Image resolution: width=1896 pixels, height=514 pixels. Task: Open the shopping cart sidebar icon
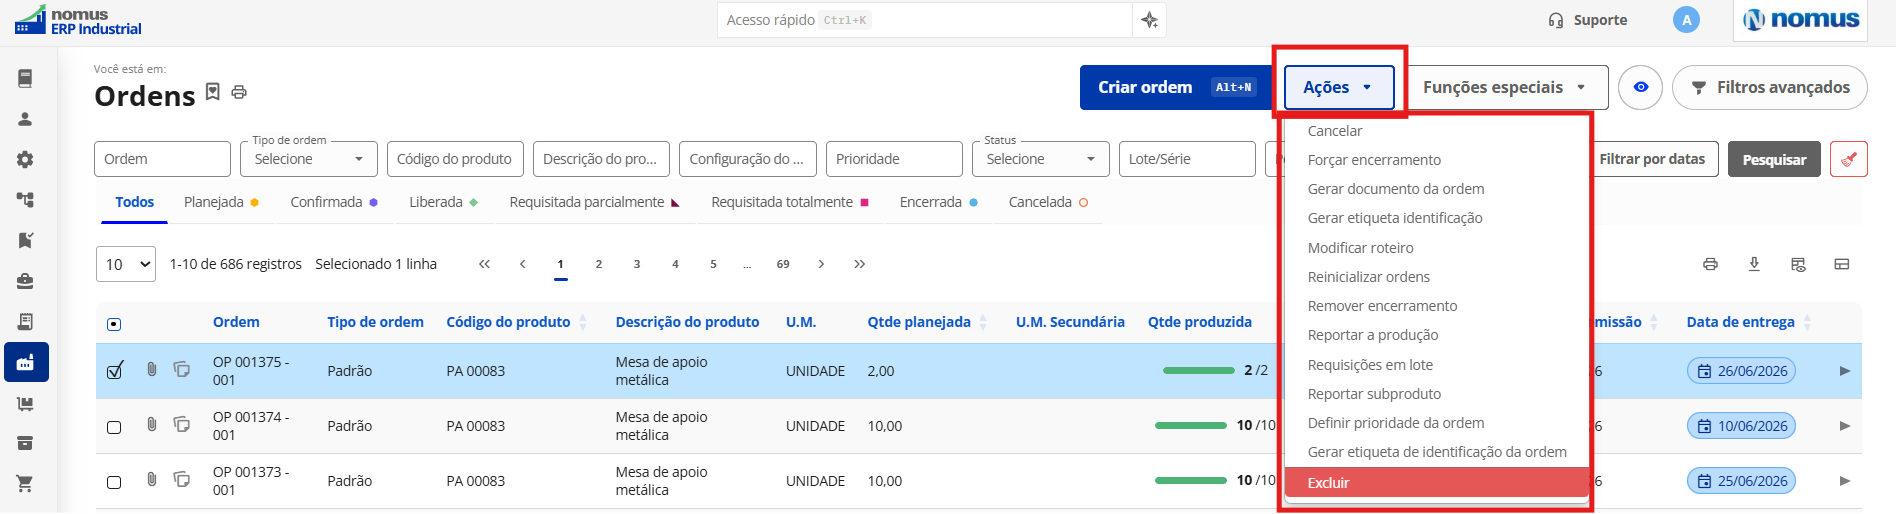(x=25, y=484)
